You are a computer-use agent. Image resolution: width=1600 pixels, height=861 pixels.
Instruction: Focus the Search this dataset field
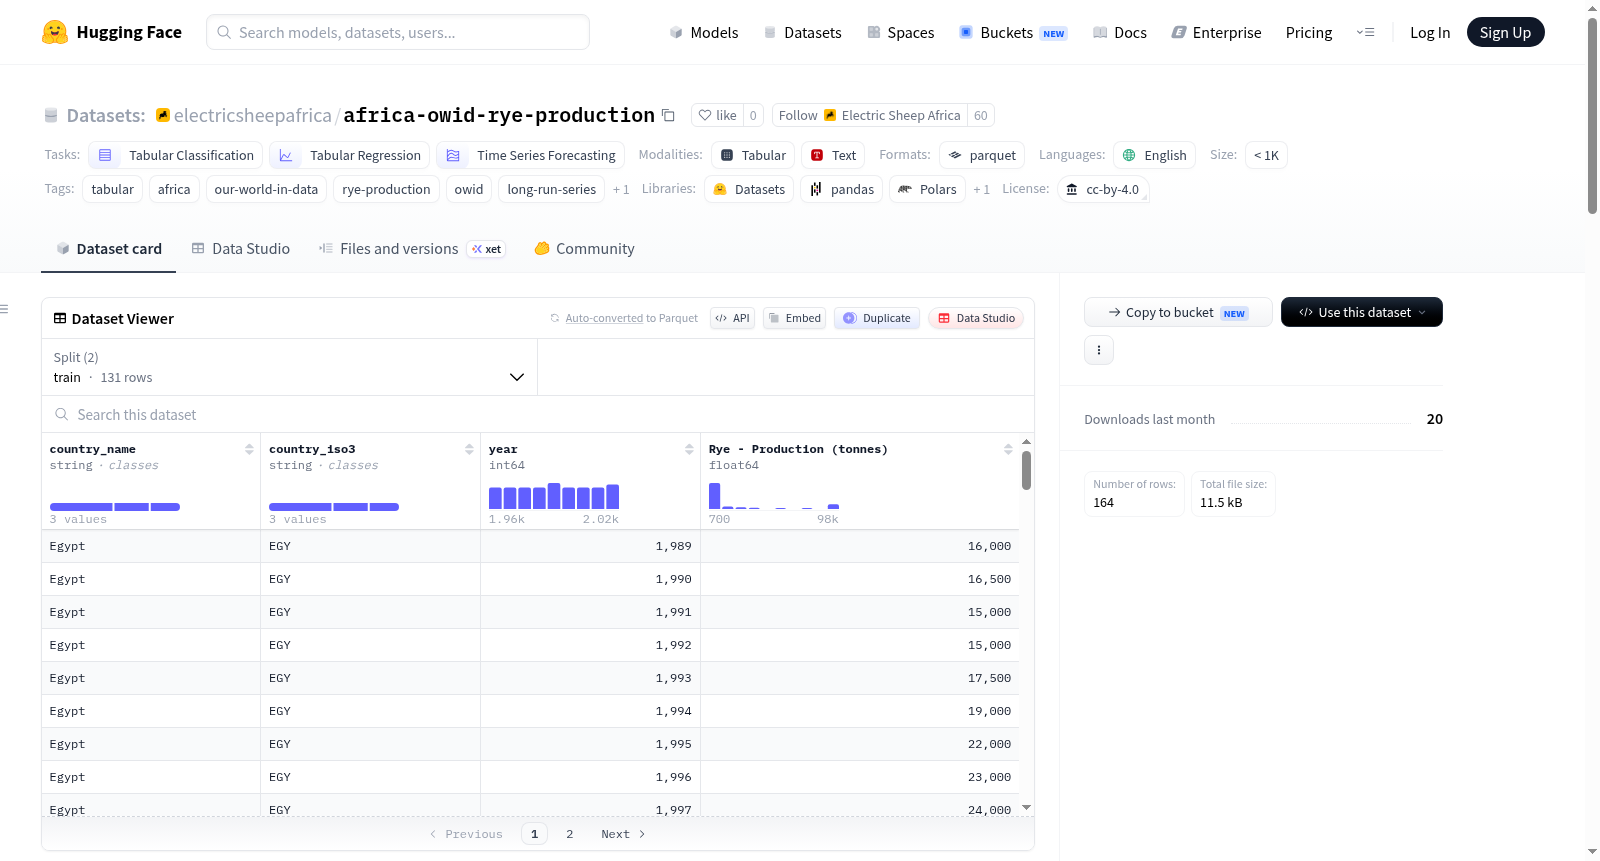pos(538,414)
